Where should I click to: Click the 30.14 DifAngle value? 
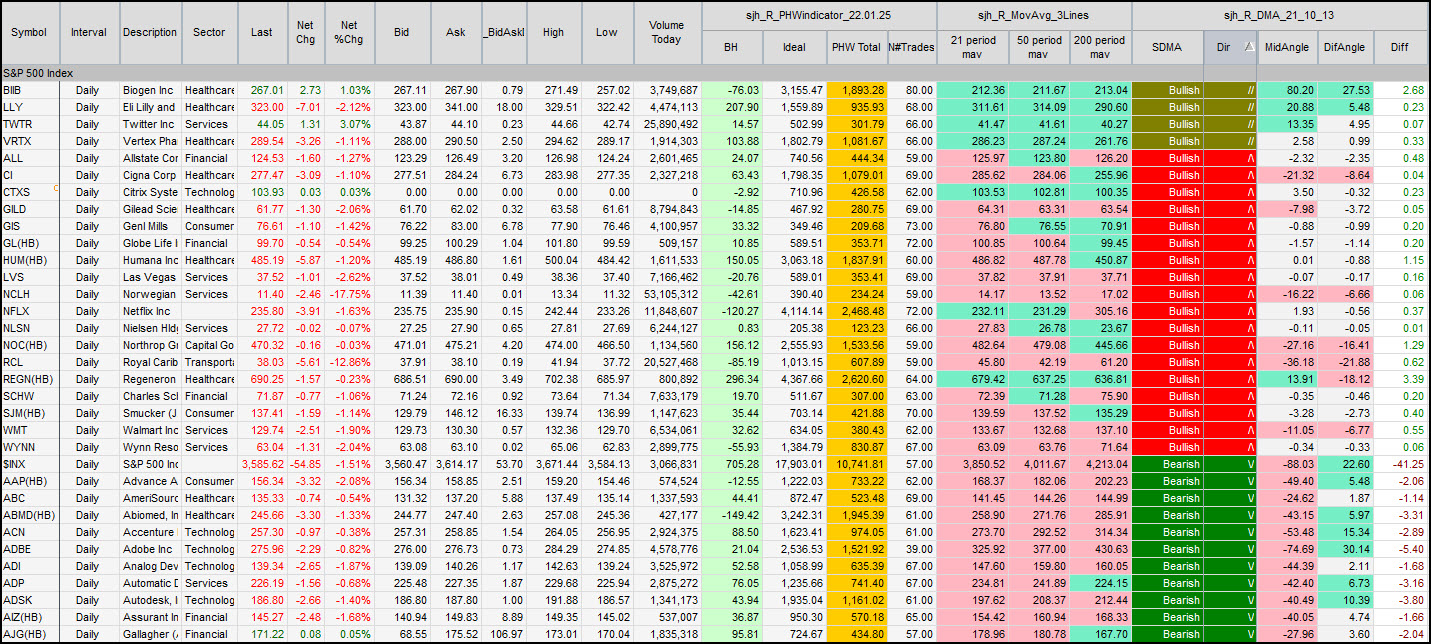[x=1343, y=549]
